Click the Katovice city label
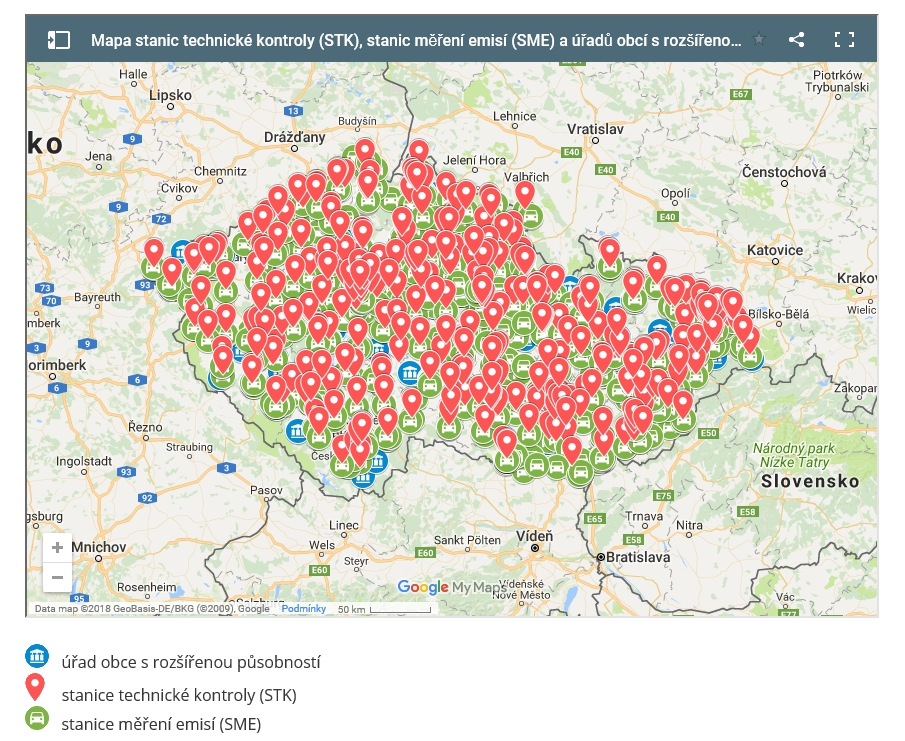The height and width of the screenshot is (741, 905). click(x=775, y=250)
